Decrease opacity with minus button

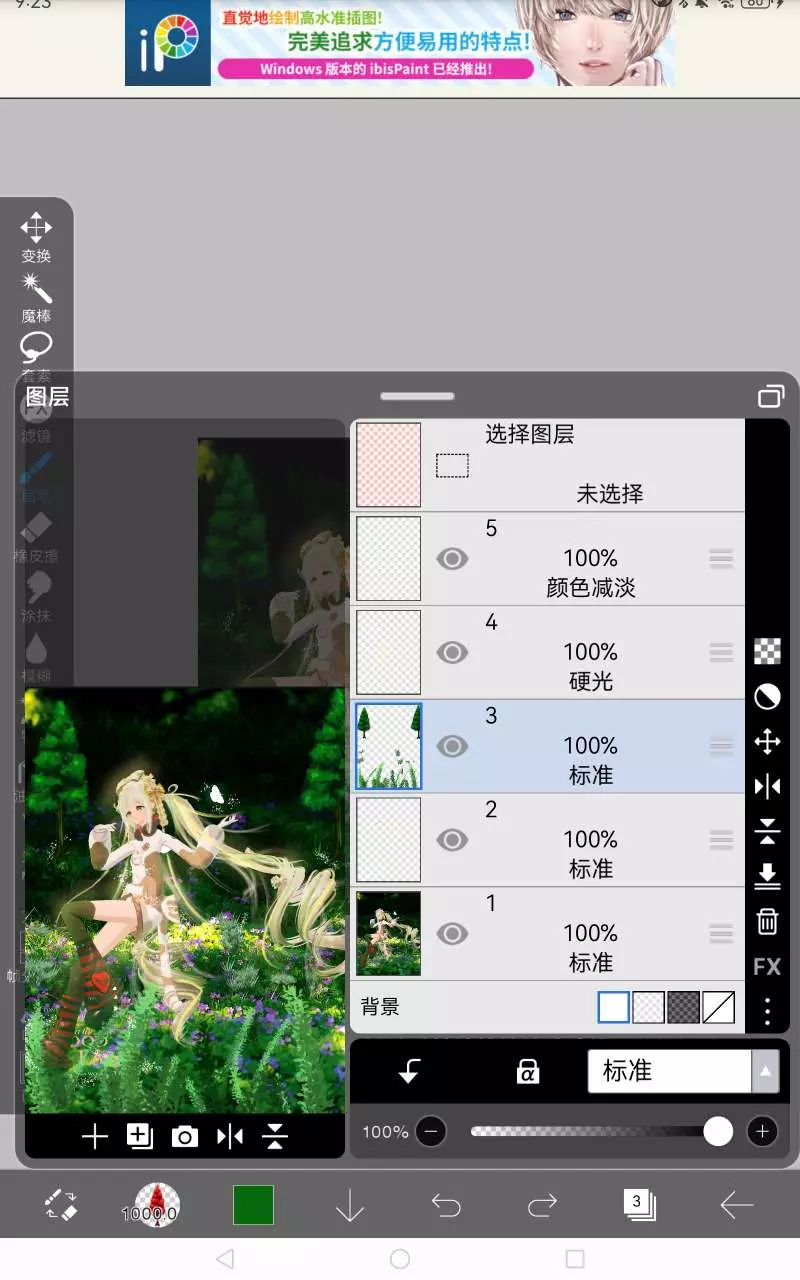431,1132
